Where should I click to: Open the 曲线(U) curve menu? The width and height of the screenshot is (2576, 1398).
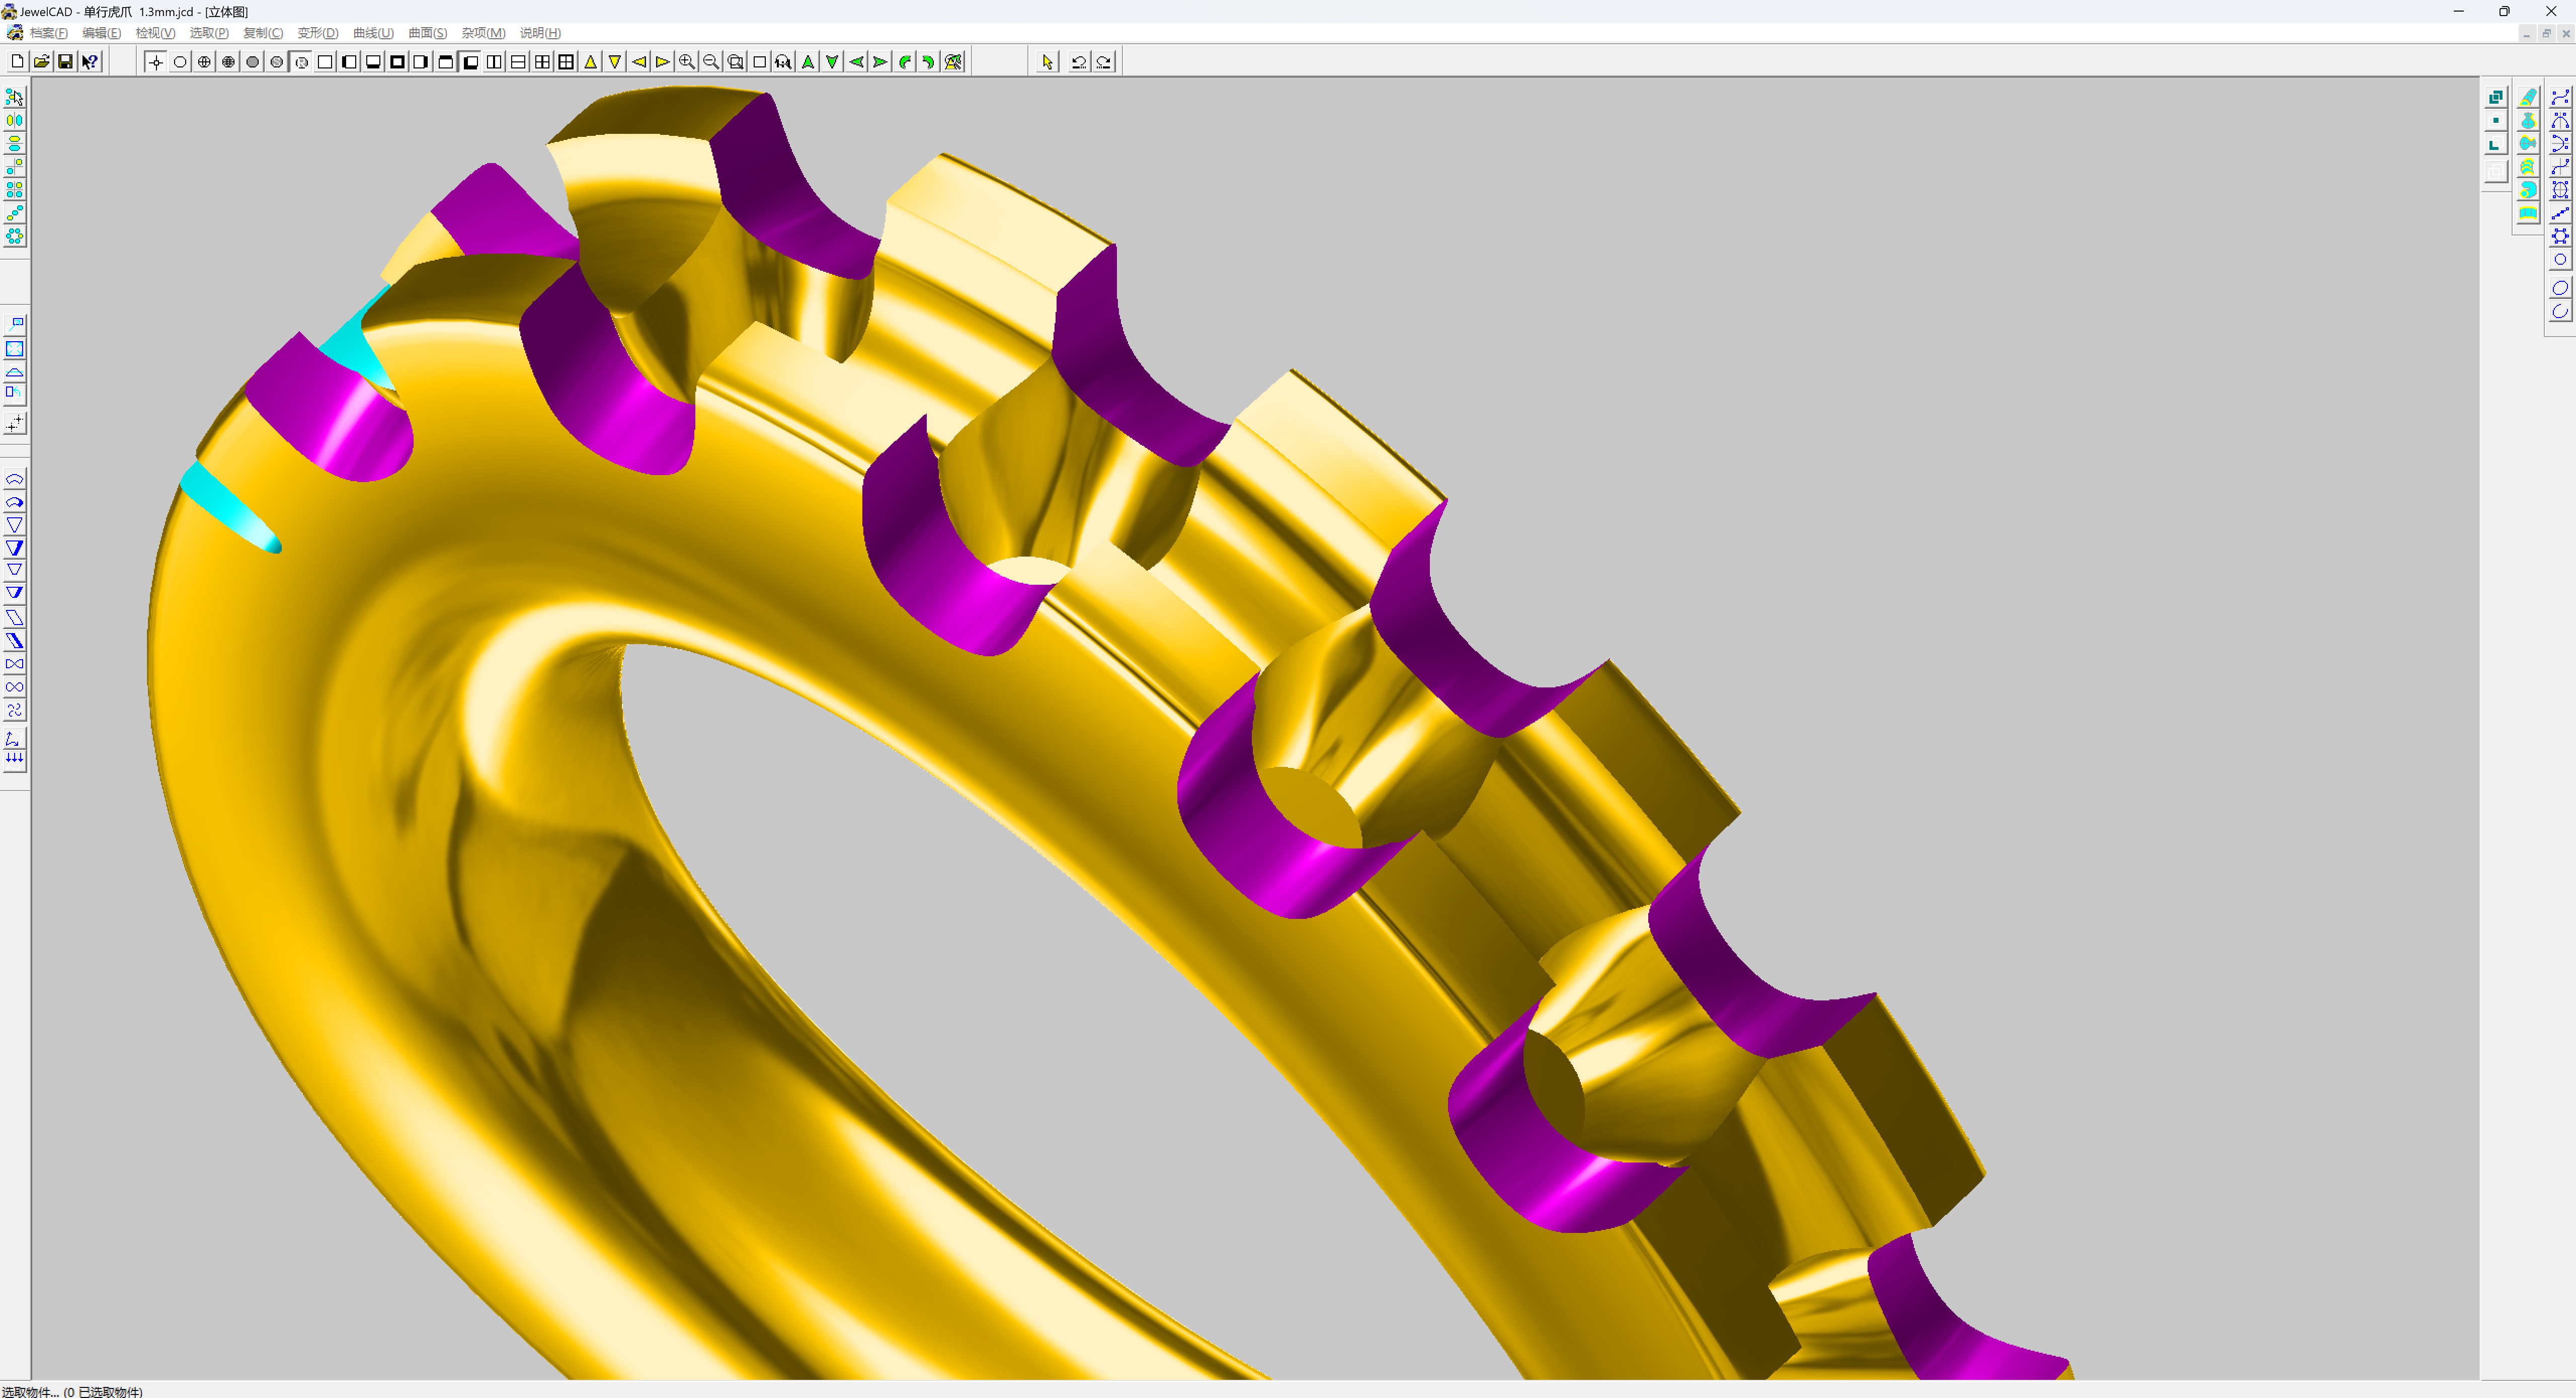[373, 33]
